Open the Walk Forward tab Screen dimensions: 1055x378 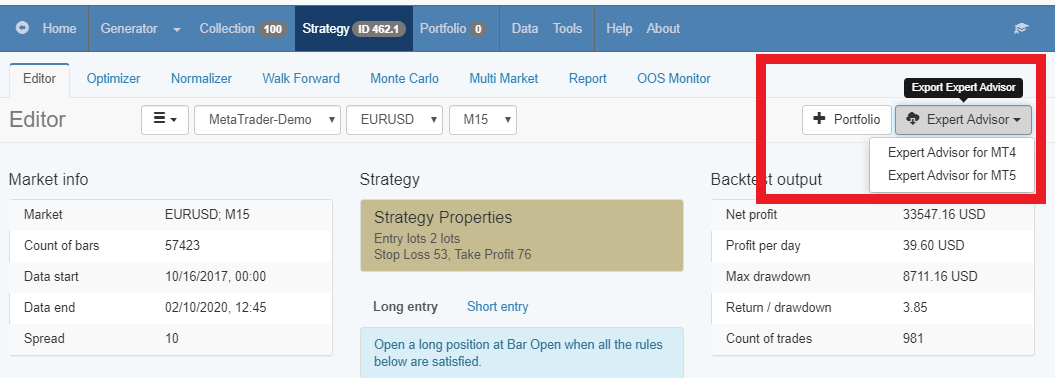click(301, 79)
